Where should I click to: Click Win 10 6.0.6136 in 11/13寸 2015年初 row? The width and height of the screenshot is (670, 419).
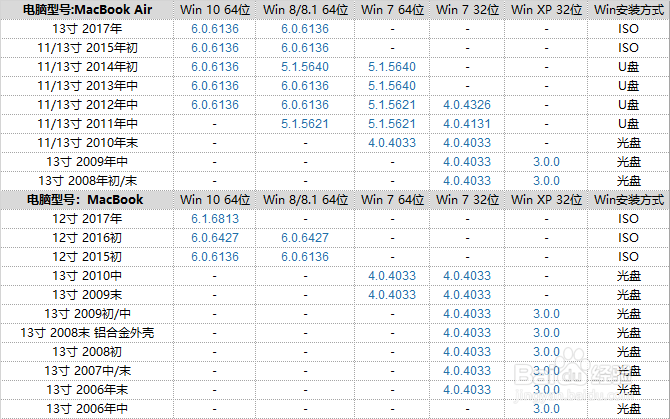[215, 48]
